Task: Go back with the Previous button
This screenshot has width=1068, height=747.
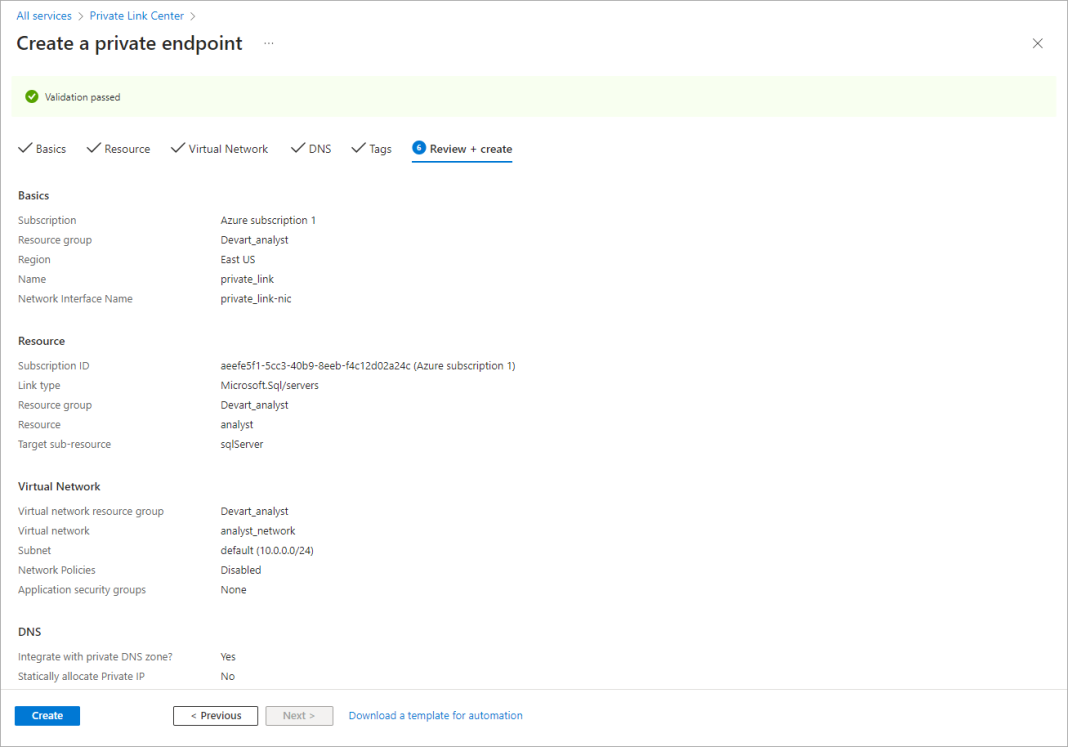Action: pos(215,716)
